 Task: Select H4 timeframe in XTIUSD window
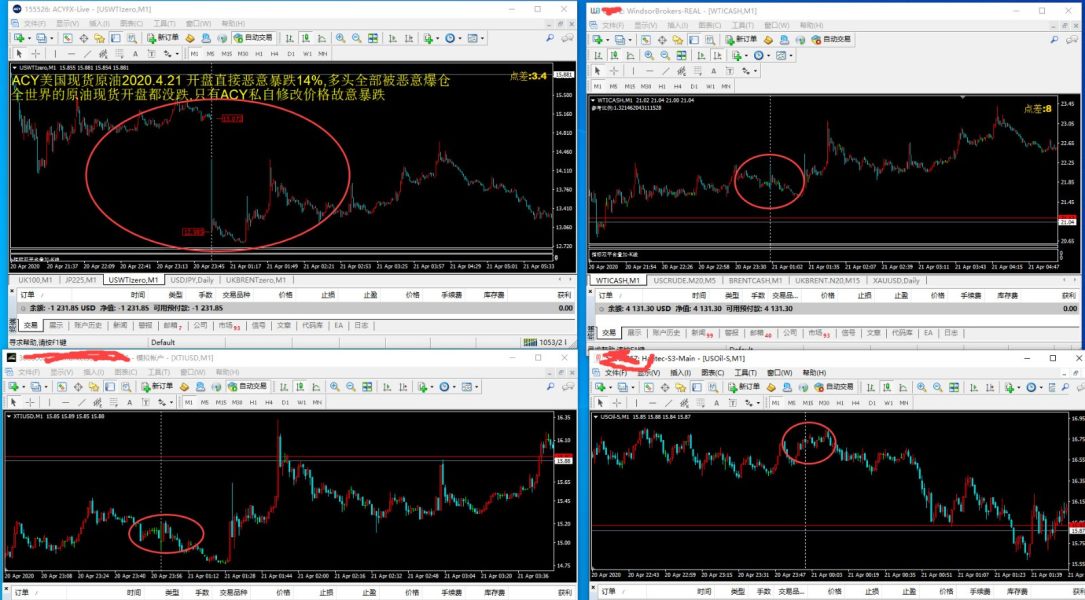coord(269,402)
